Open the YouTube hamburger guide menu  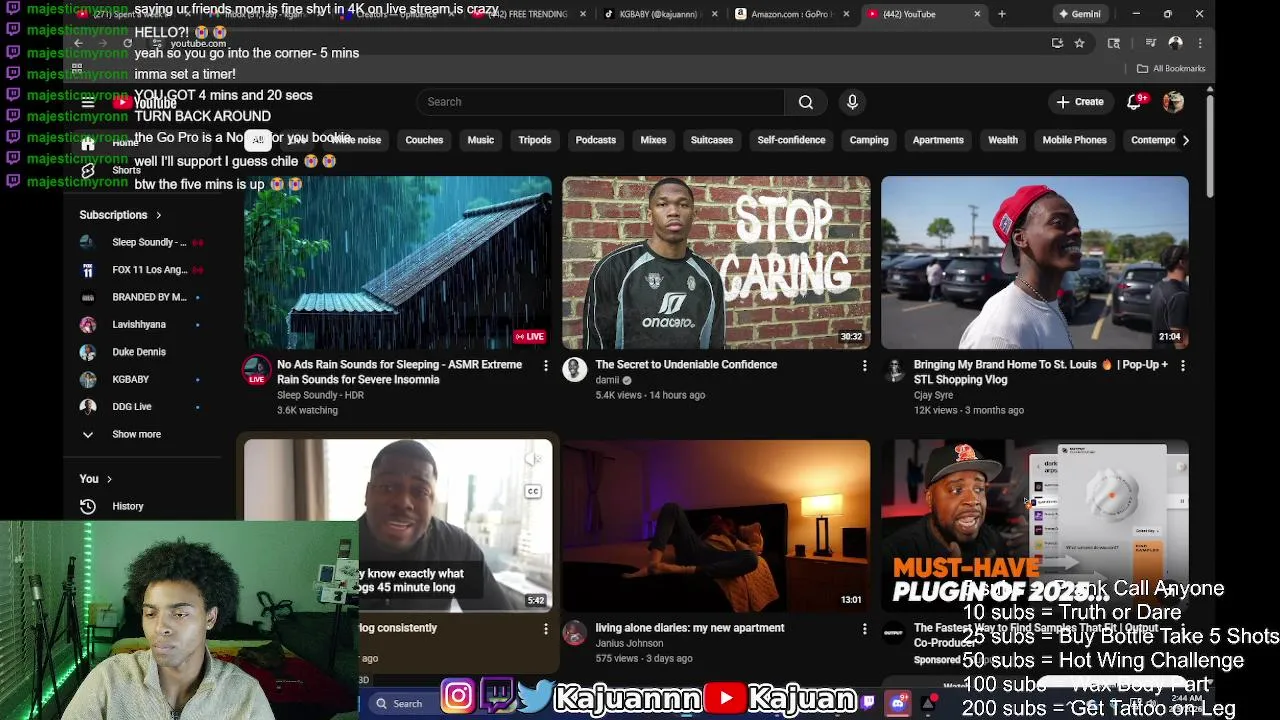point(88,102)
